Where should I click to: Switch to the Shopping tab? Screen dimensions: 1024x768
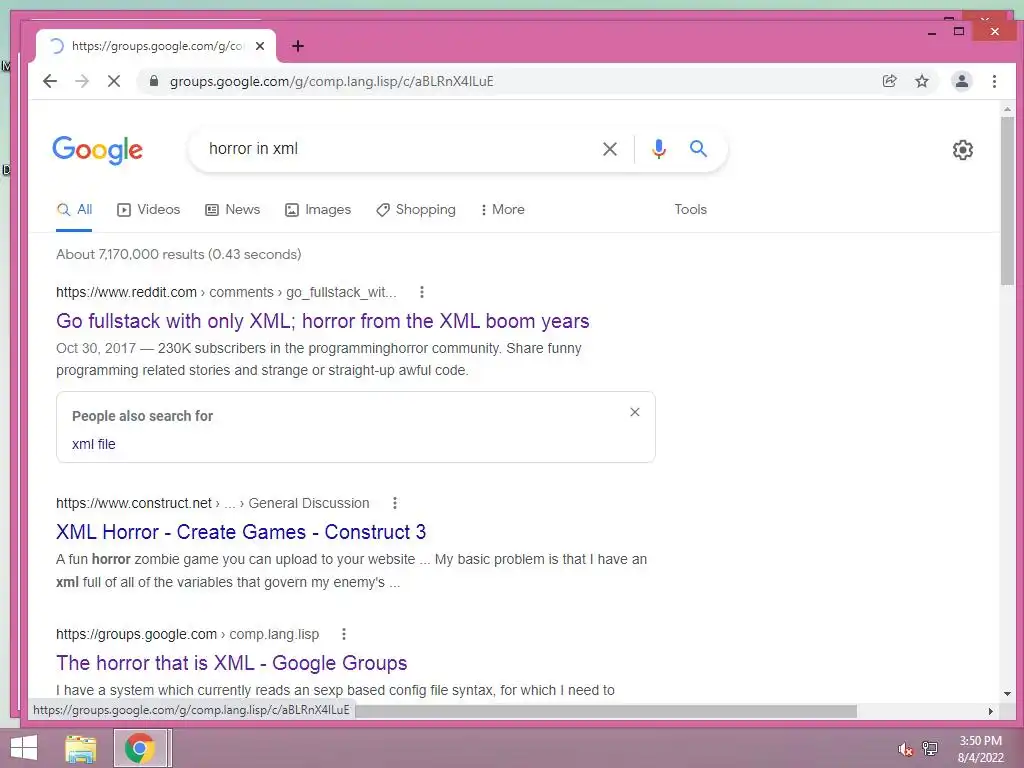[x=416, y=210]
